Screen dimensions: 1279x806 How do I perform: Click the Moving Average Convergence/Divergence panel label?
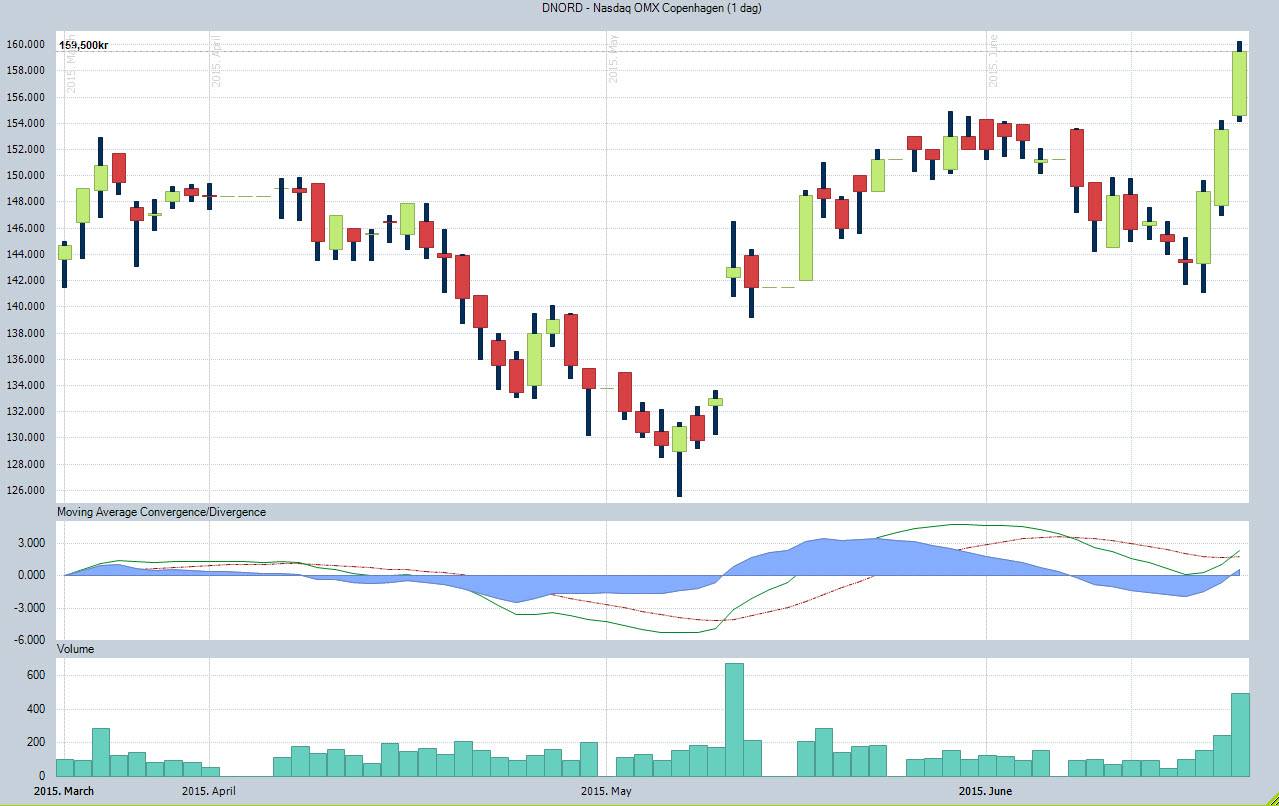coord(162,512)
